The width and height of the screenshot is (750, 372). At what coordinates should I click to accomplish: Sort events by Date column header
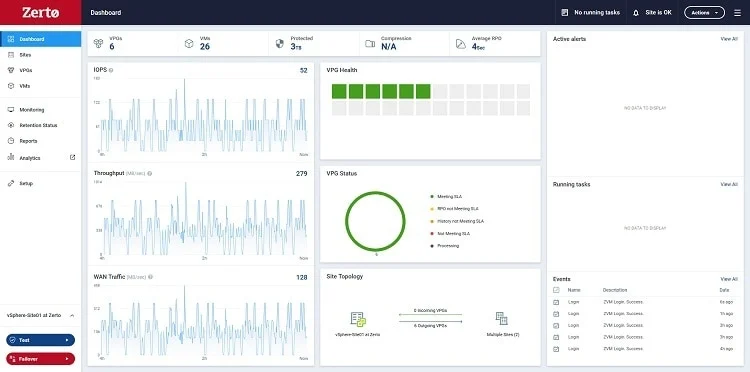[x=724, y=290]
